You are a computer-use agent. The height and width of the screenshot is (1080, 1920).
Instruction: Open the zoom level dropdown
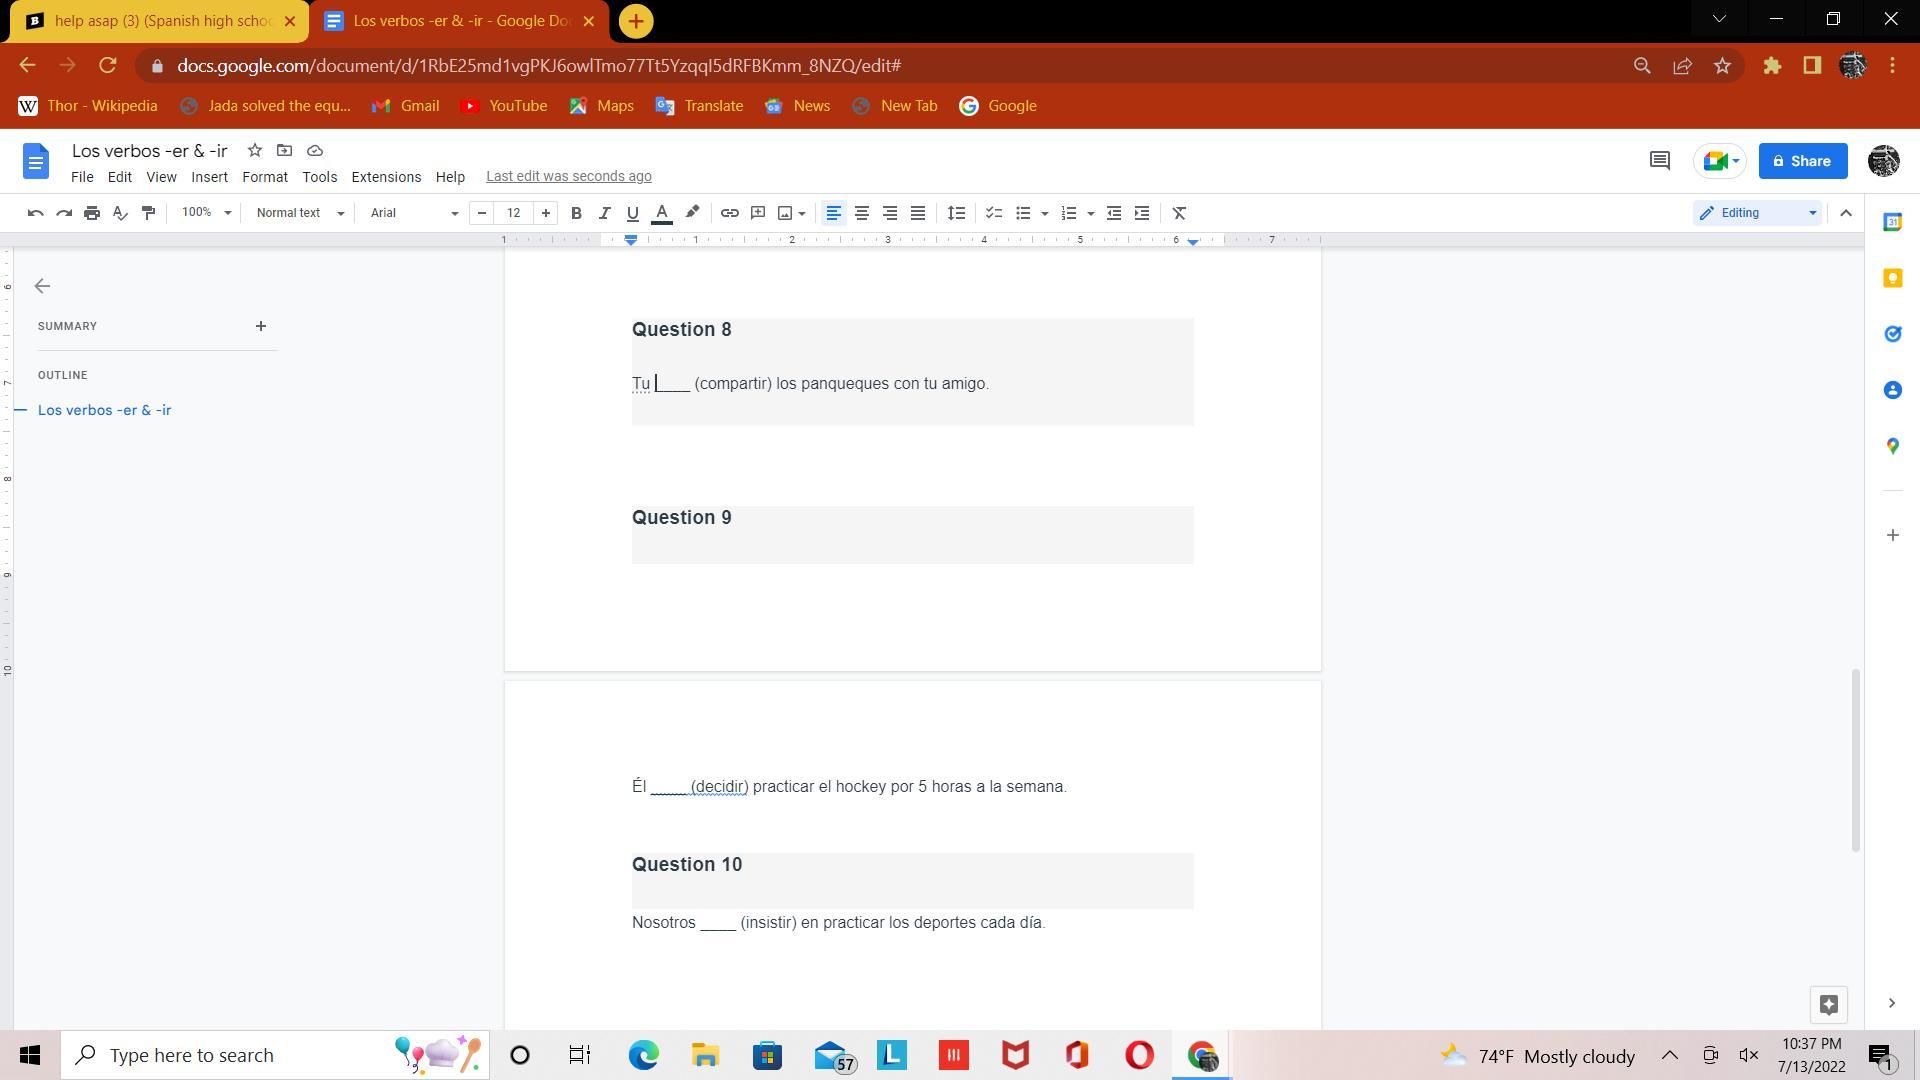pos(206,213)
